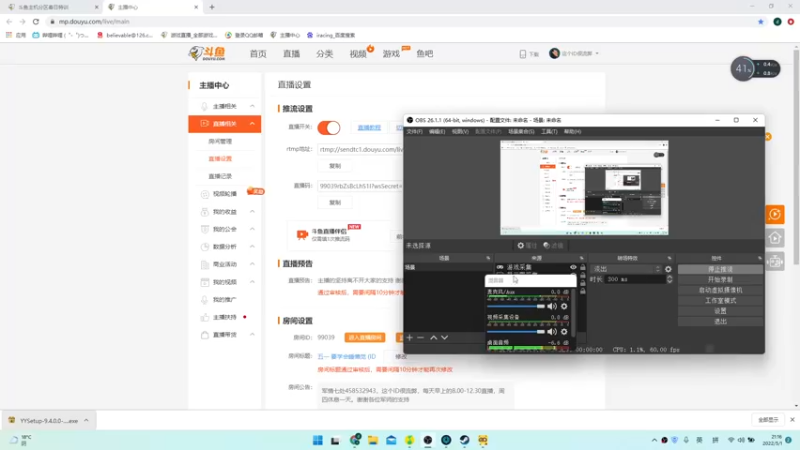Image resolution: width=800 pixels, height=450 pixels.
Task: Expand 主播相关 sidebar section
Action: tap(252, 106)
